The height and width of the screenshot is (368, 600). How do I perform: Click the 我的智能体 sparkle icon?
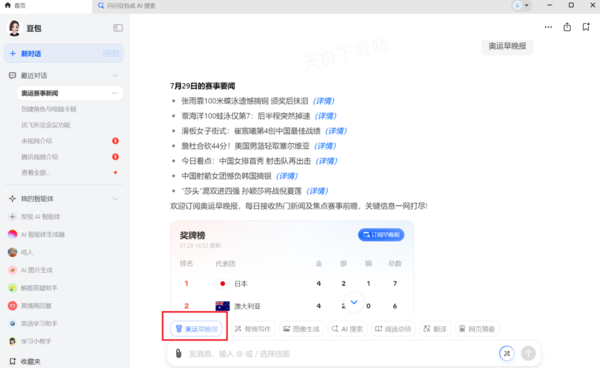[12, 199]
